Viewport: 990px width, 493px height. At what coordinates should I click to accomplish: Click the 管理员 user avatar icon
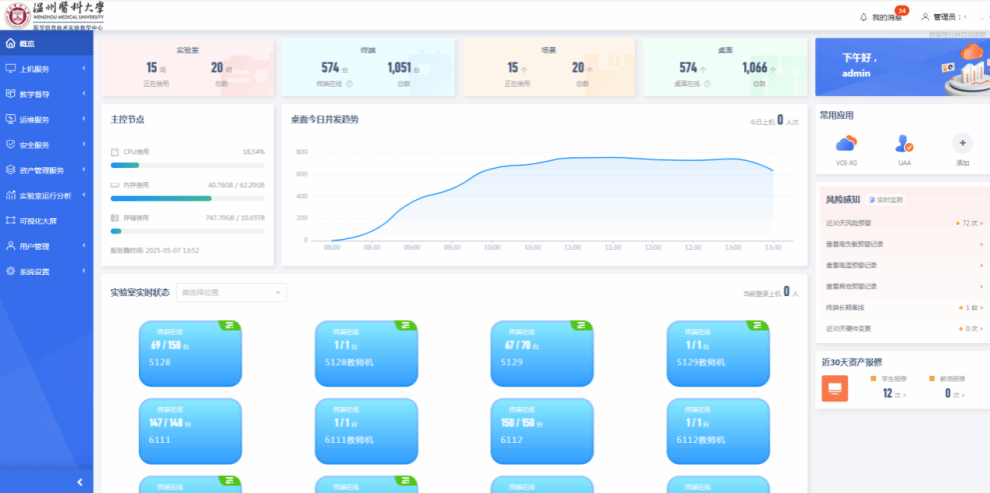click(x=926, y=17)
